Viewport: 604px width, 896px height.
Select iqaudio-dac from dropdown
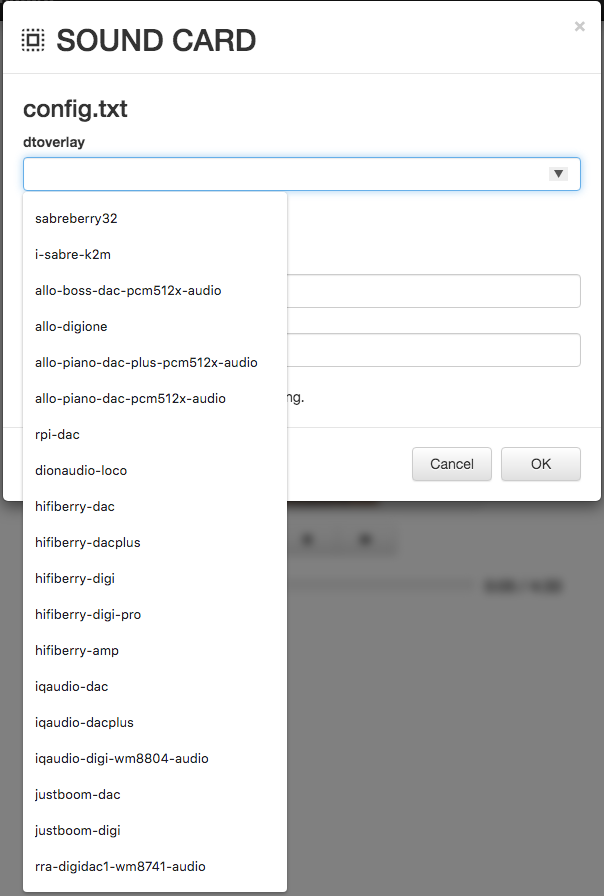155,686
